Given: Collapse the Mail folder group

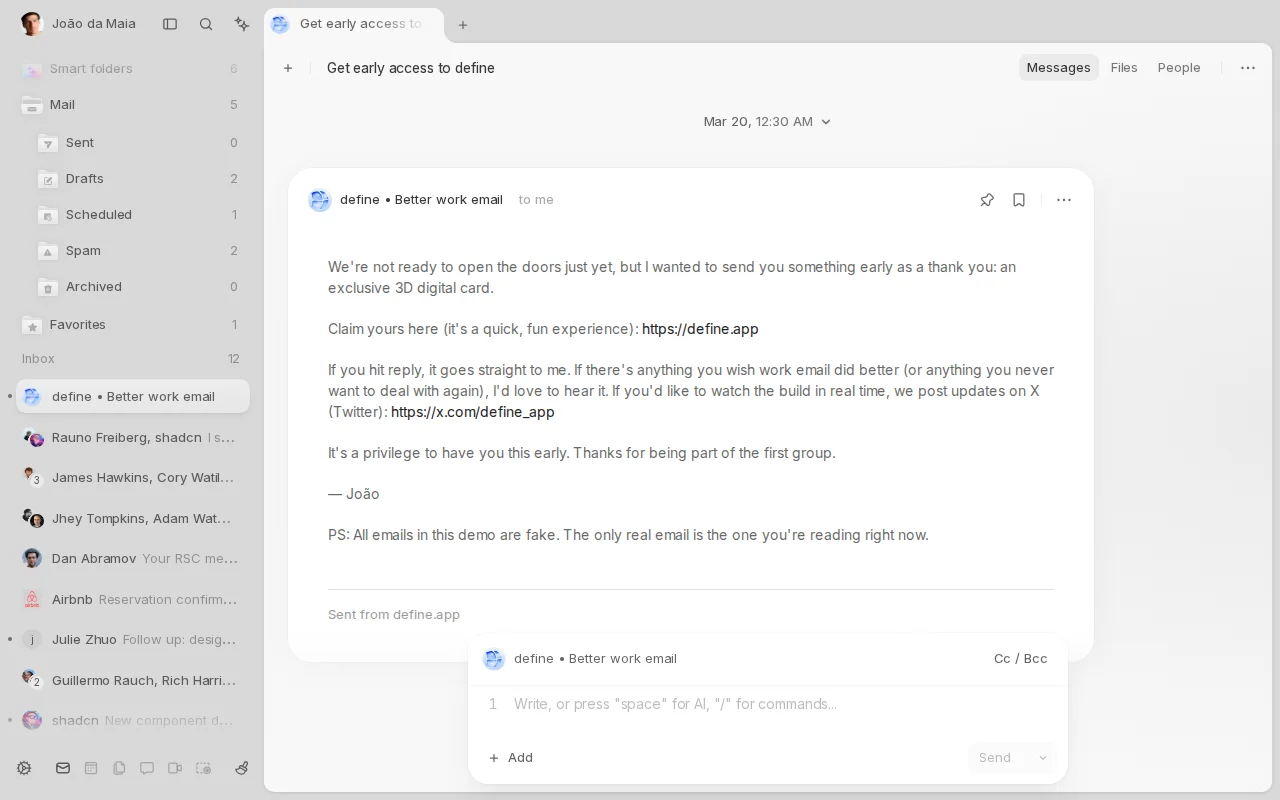Looking at the screenshot, I should [x=133, y=105].
